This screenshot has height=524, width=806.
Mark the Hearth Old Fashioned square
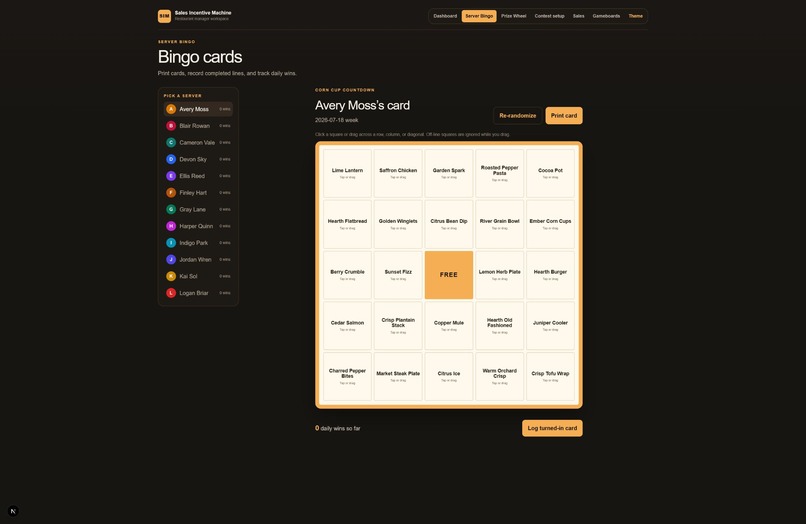pos(500,326)
